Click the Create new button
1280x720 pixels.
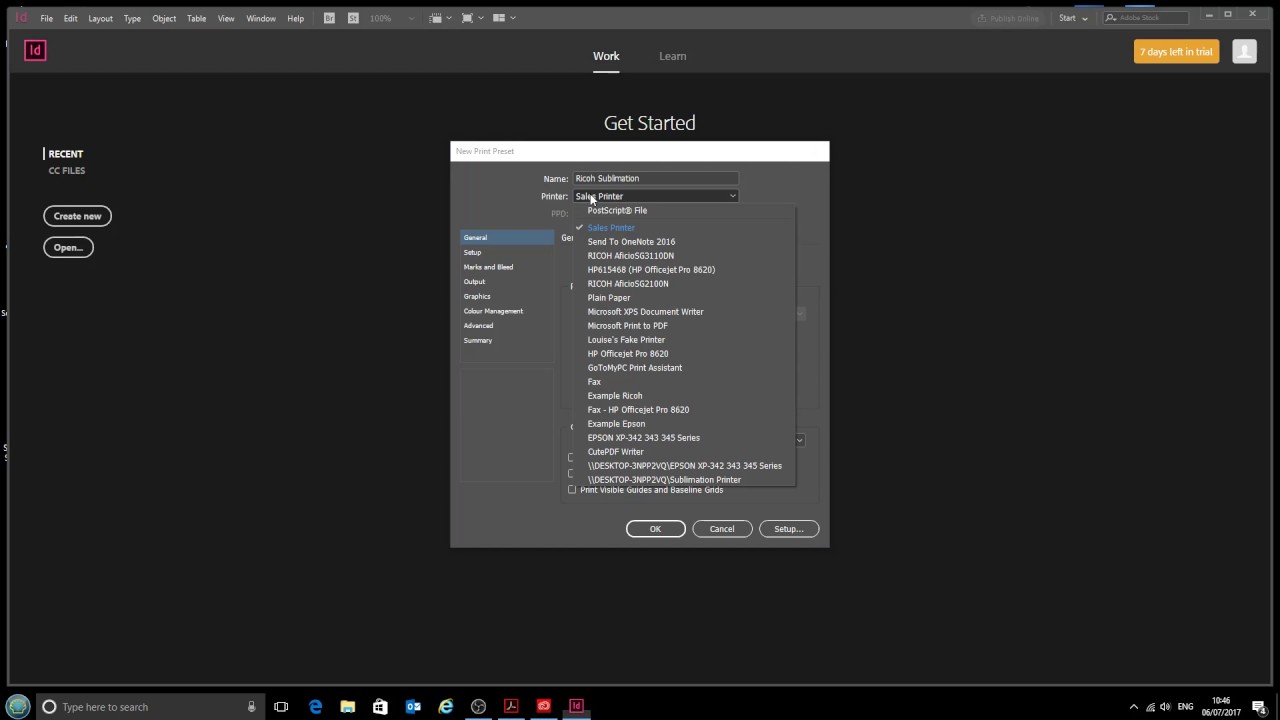78,216
